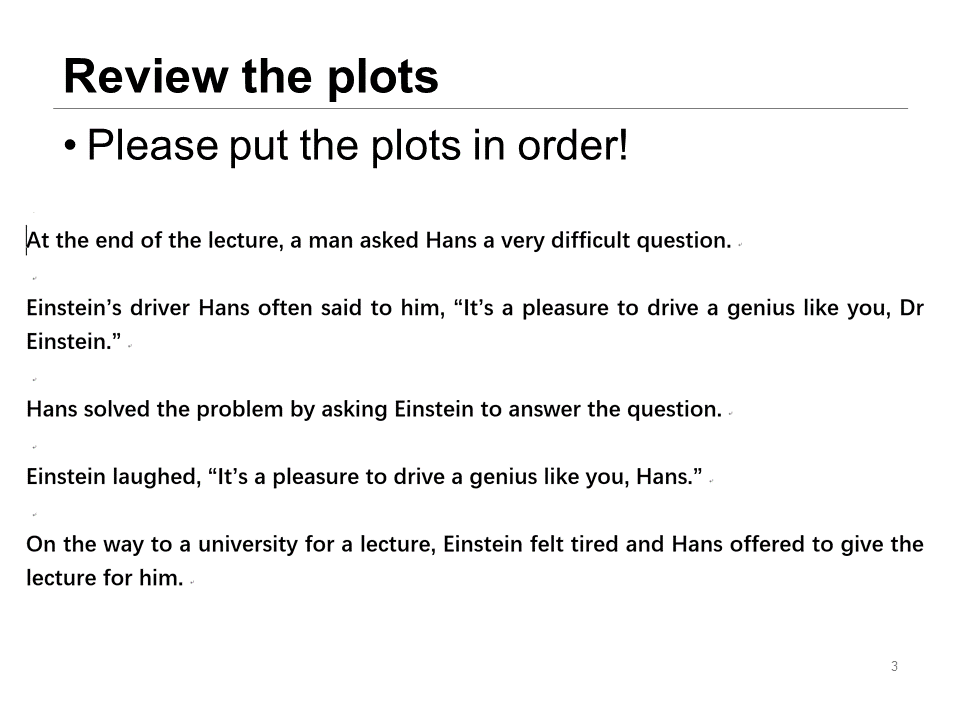Screen dimensions: 960x720
Task: Click the slide number 3
Action: click(894, 666)
